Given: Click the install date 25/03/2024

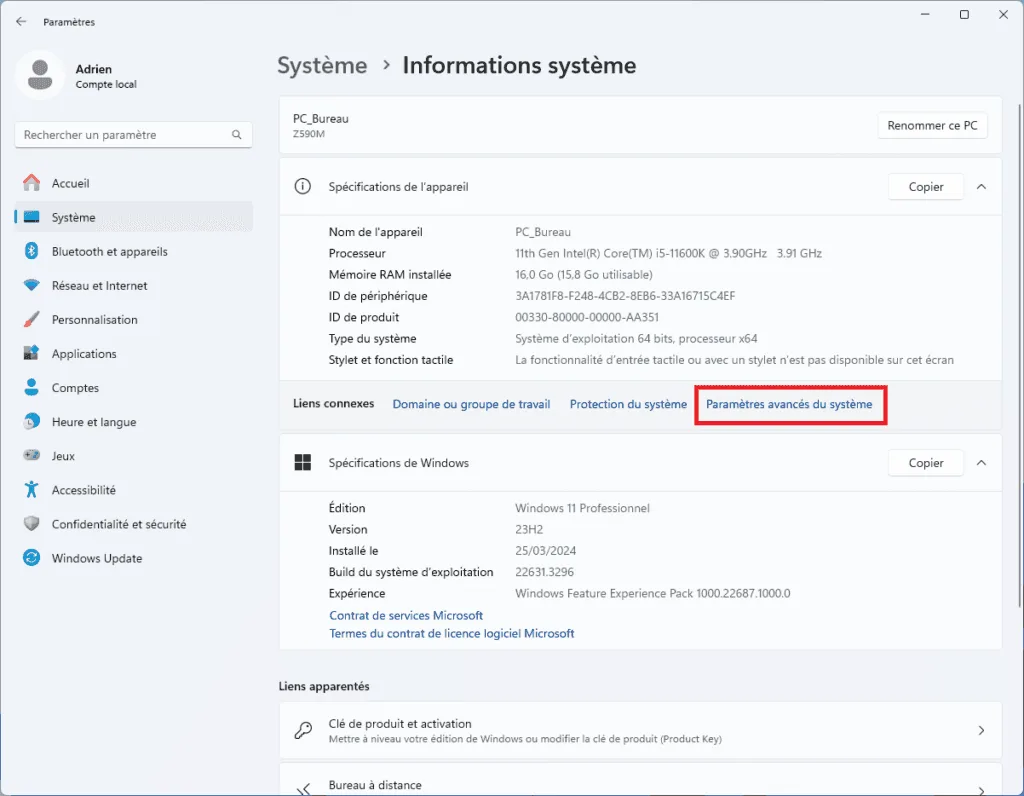Looking at the screenshot, I should (x=545, y=550).
